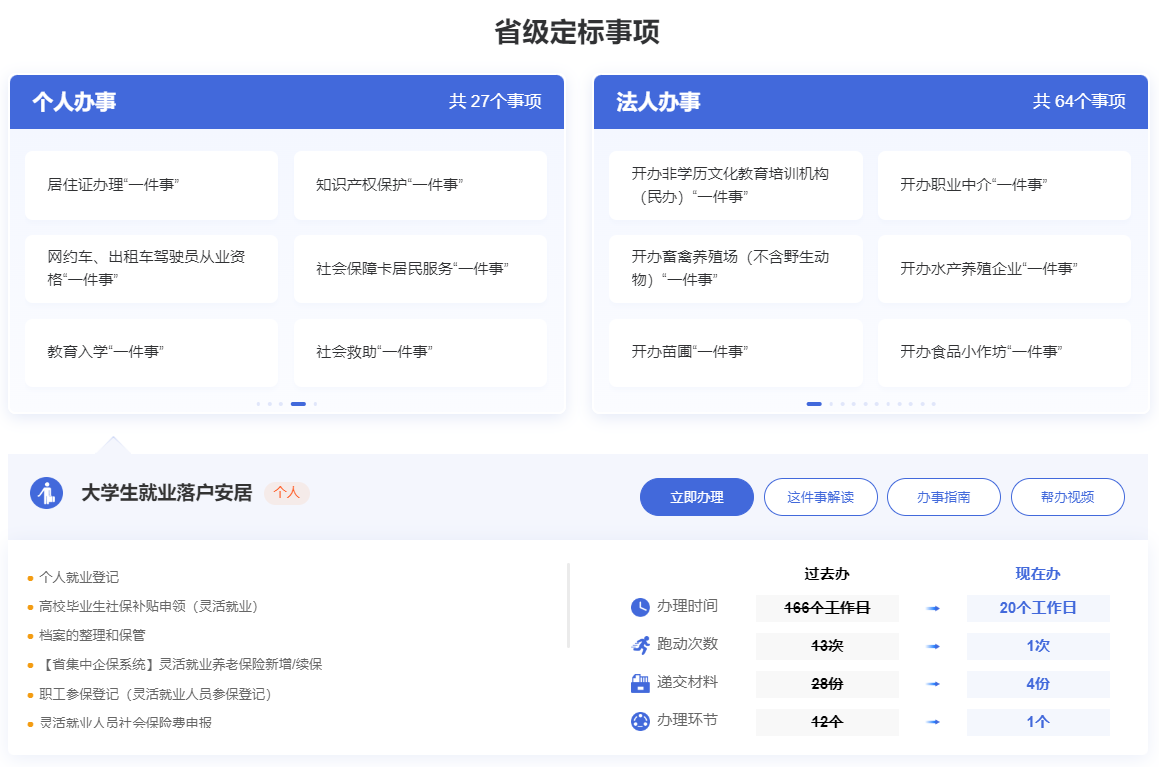Click active pagination indicator in 法人办事 carousel
Viewport: 1159px width, 767px height.
tap(814, 404)
